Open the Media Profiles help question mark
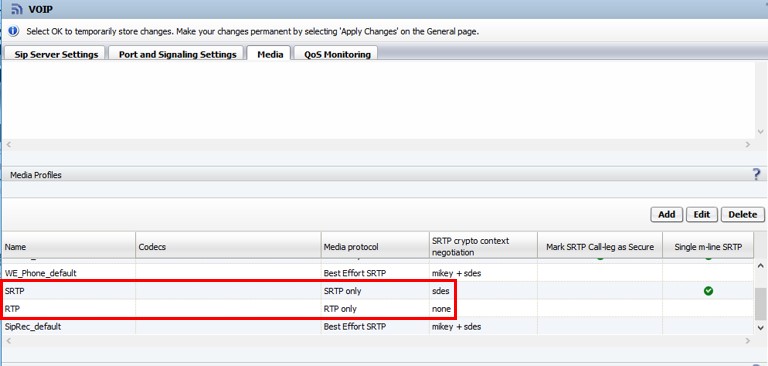 756,174
